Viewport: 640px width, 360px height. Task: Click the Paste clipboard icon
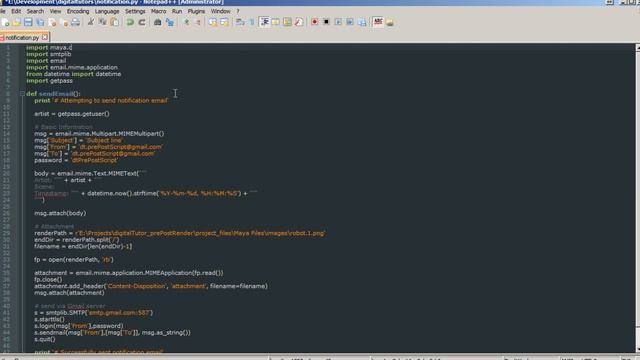click(x=114, y=22)
